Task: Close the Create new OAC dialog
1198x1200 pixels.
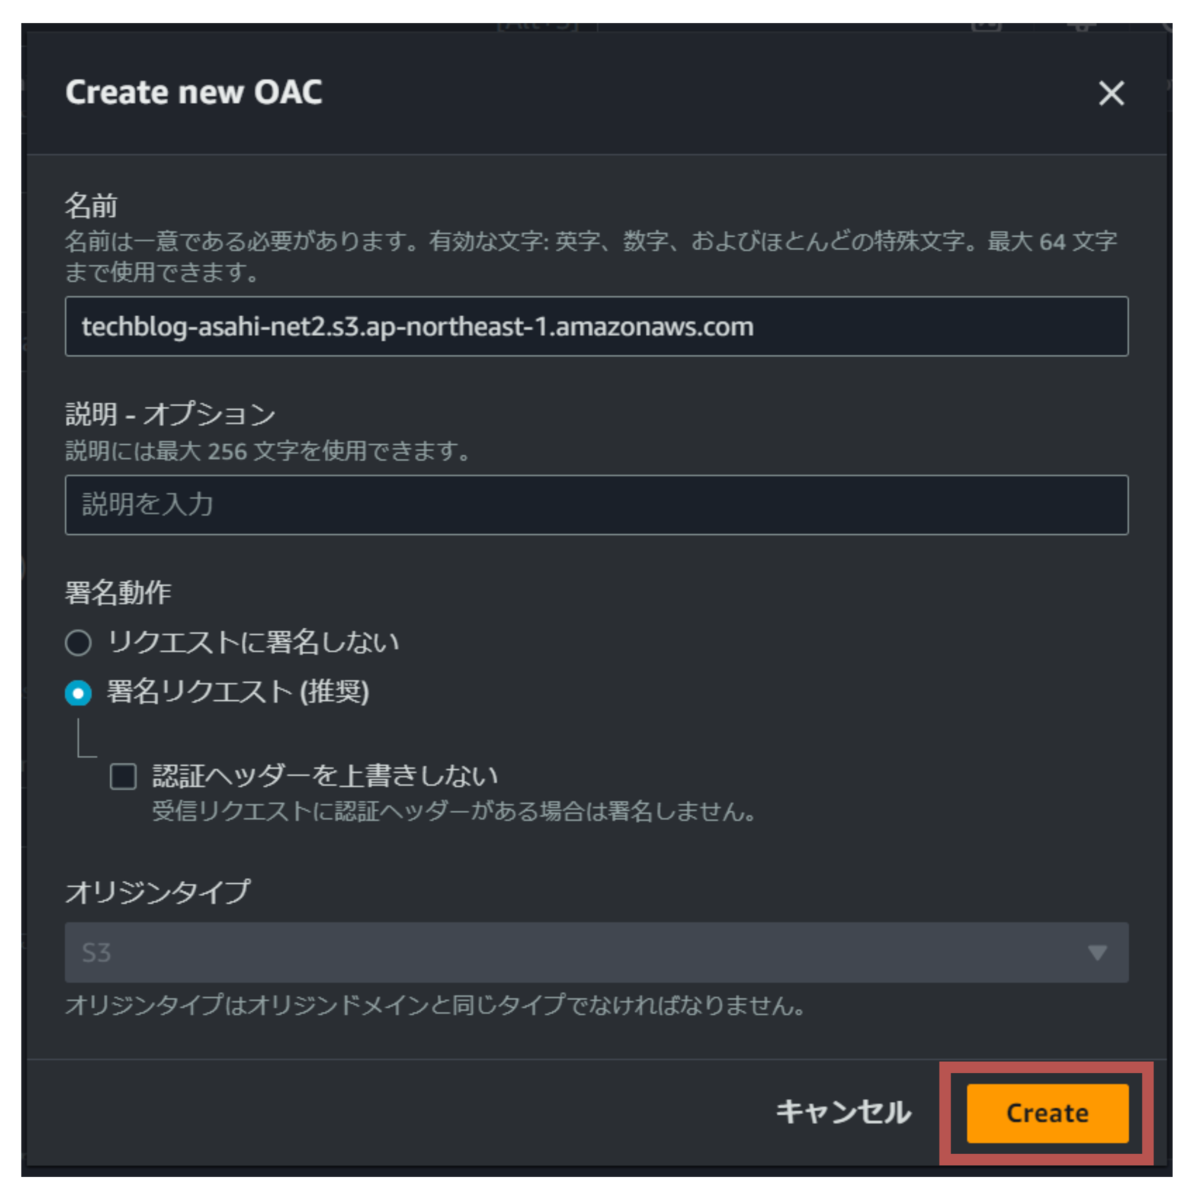Action: pos(1111,93)
